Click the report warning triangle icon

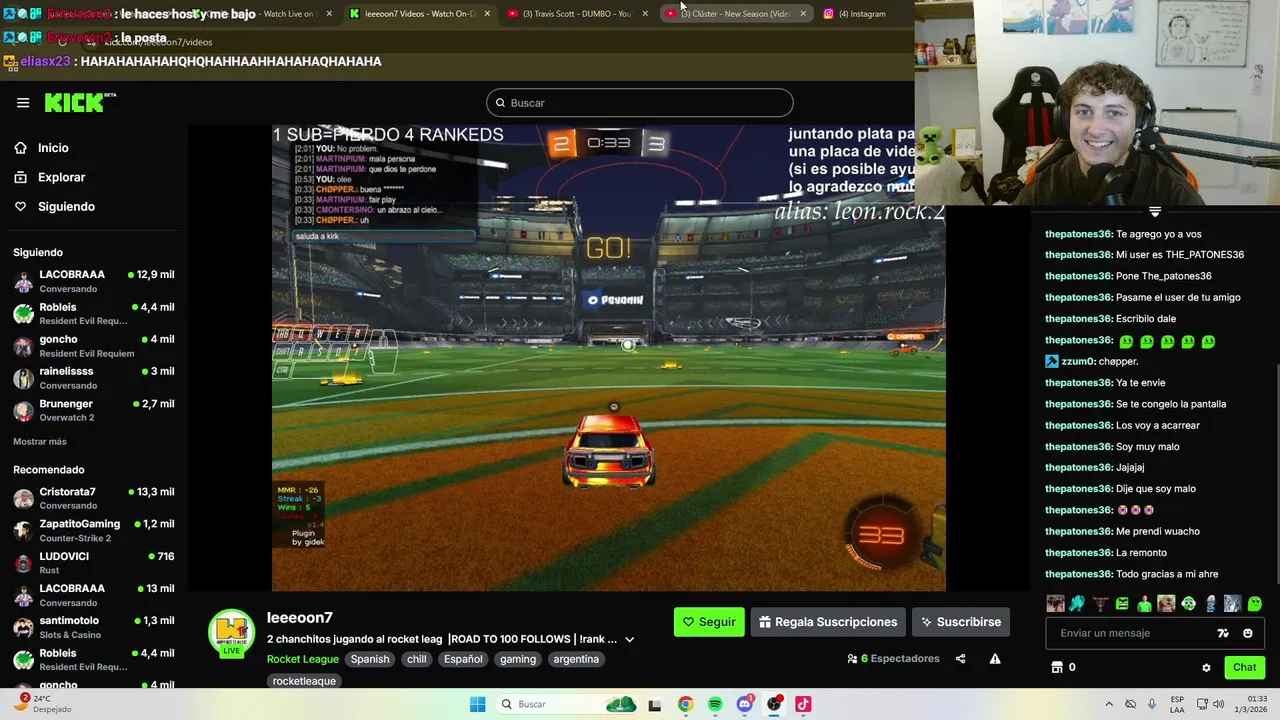(x=995, y=659)
